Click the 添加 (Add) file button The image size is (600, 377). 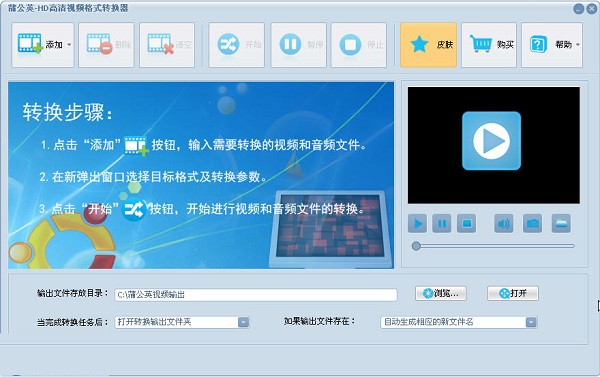43,45
